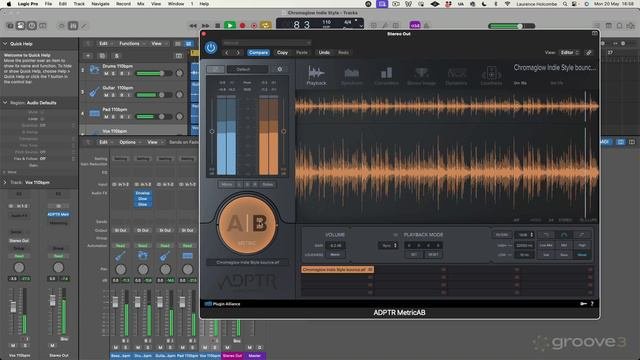Viewport: 640px width, 360px height.
Task: Click the add track plus button
Action: pyautogui.click(x=88, y=56)
